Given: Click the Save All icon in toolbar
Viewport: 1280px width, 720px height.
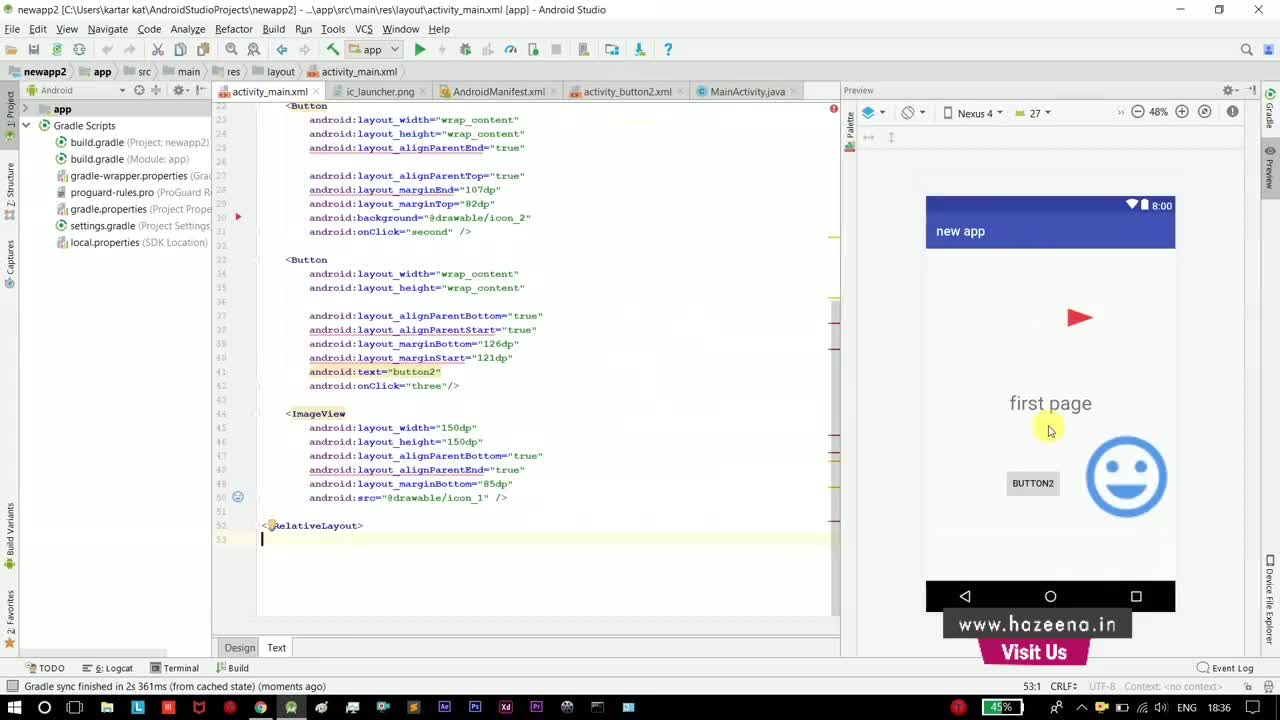Looking at the screenshot, I should click(x=34, y=49).
